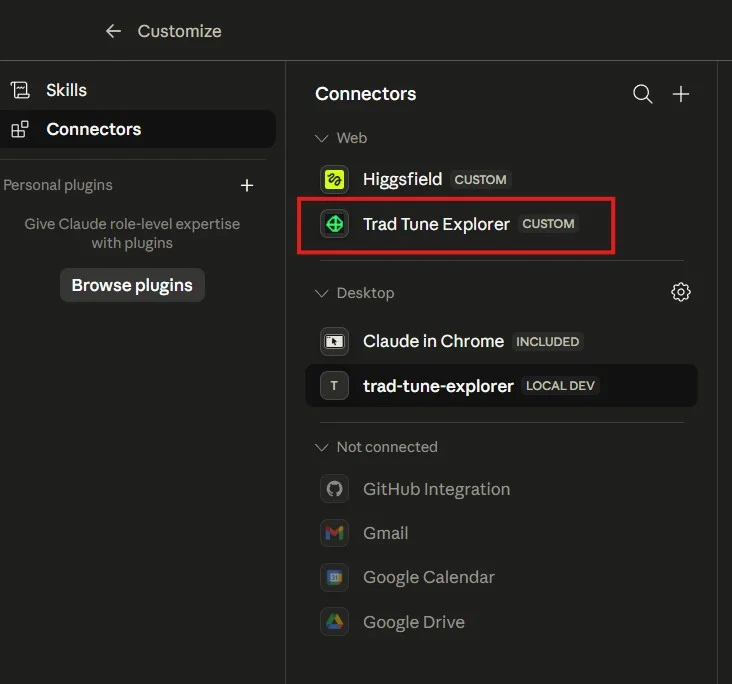The image size is (732, 684).
Task: Click the CUSTOM badge next to Higgsfield
Action: click(x=480, y=180)
